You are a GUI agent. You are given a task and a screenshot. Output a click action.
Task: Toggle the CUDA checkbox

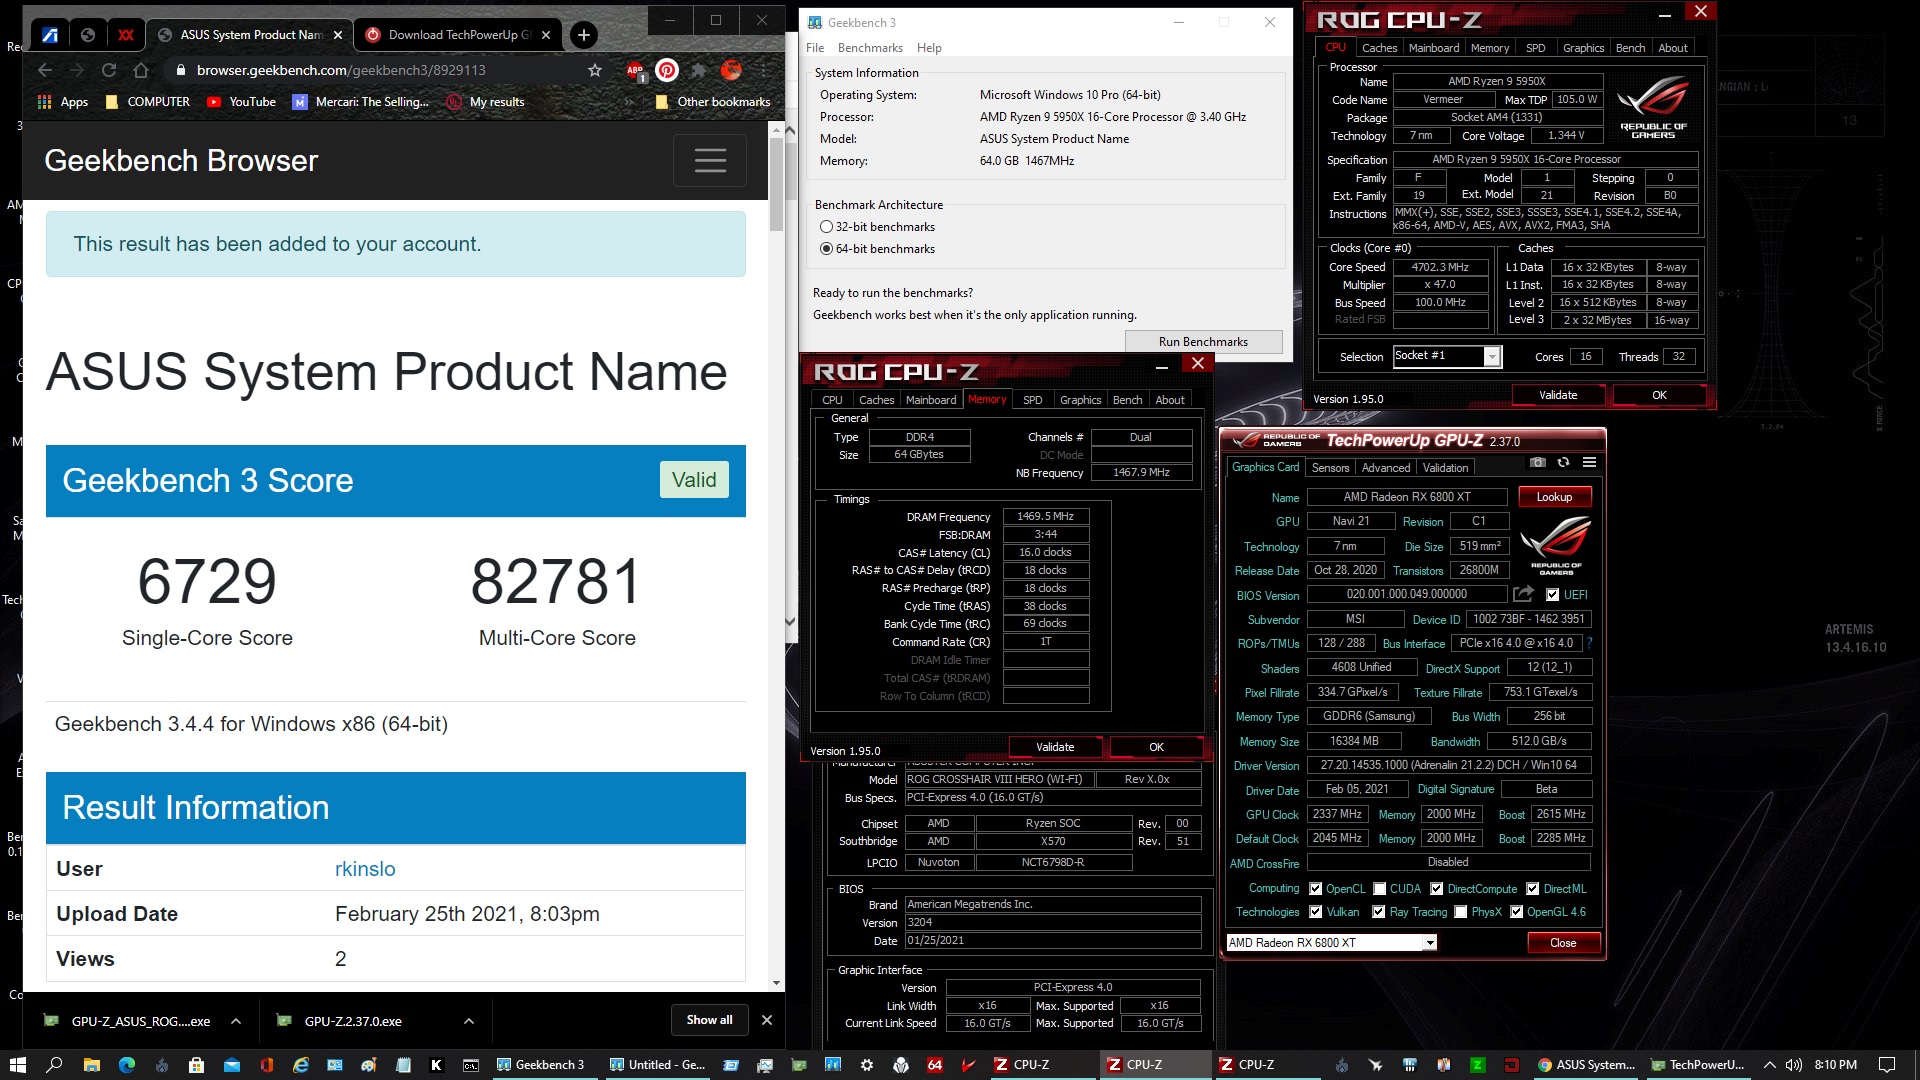[x=1380, y=889]
